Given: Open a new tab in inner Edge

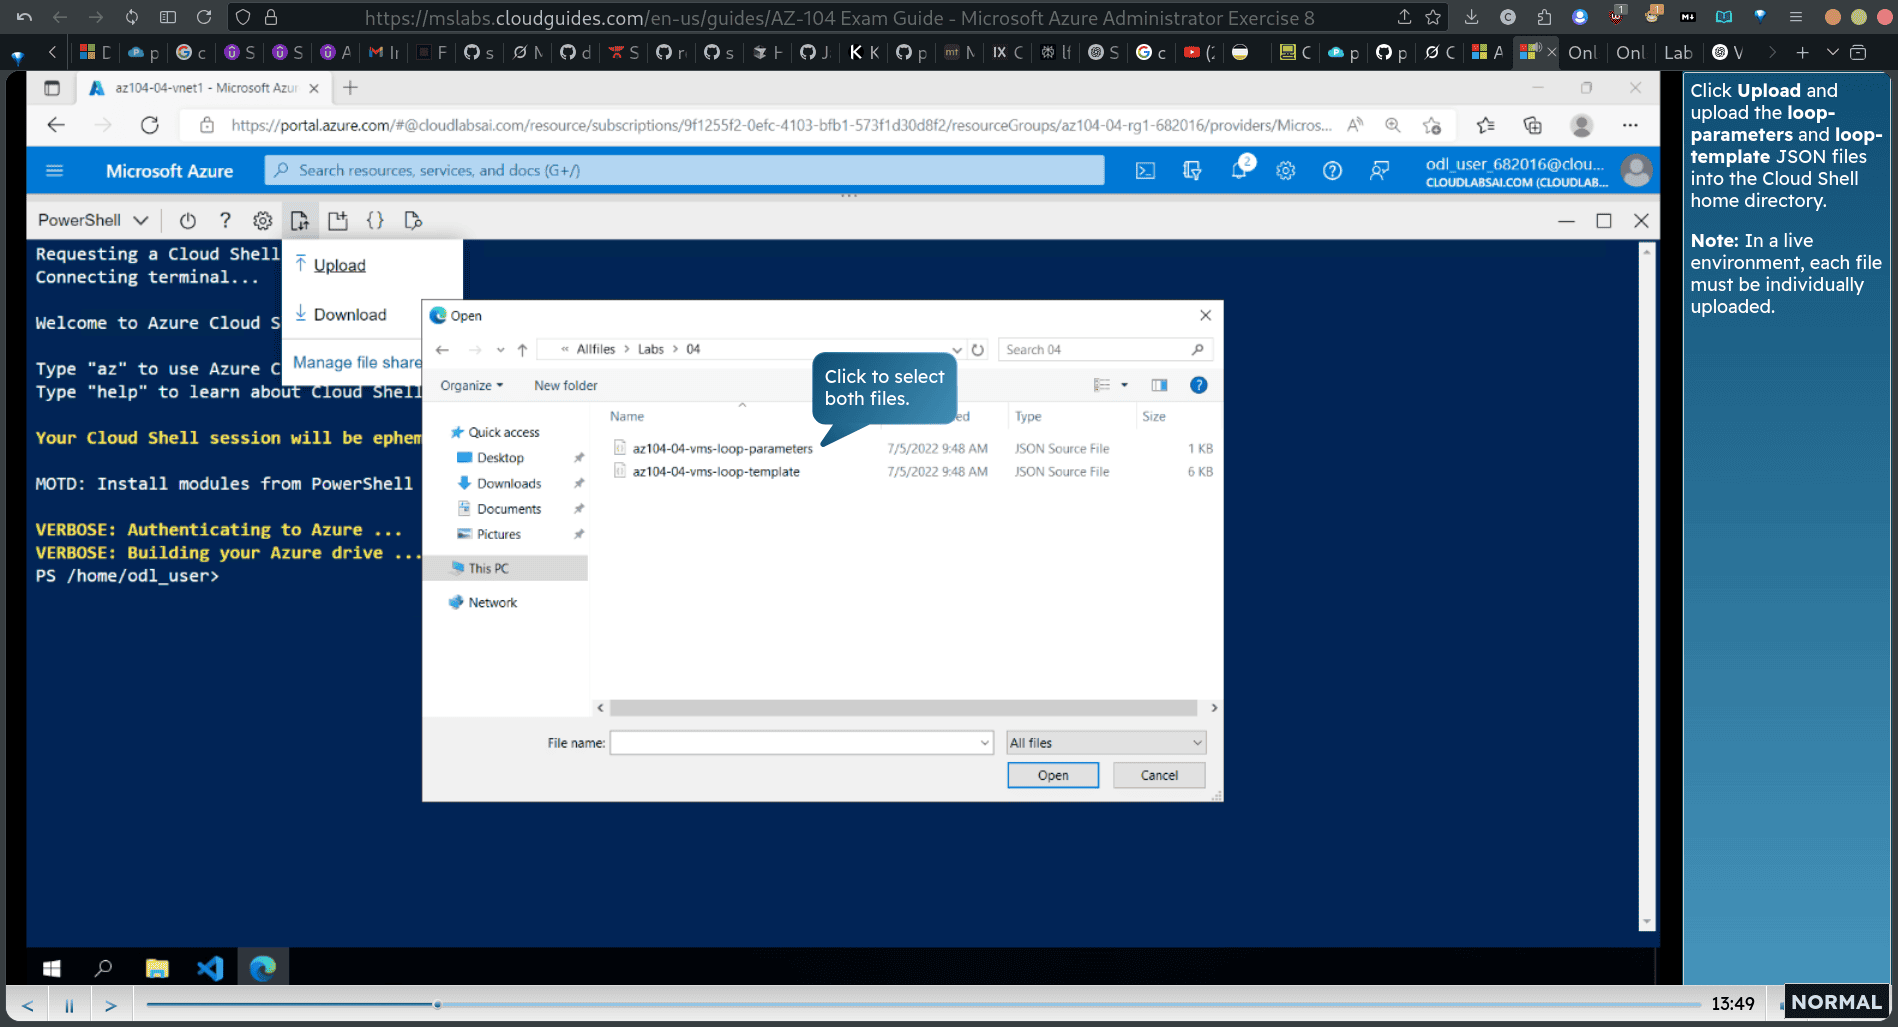Looking at the screenshot, I should point(350,88).
